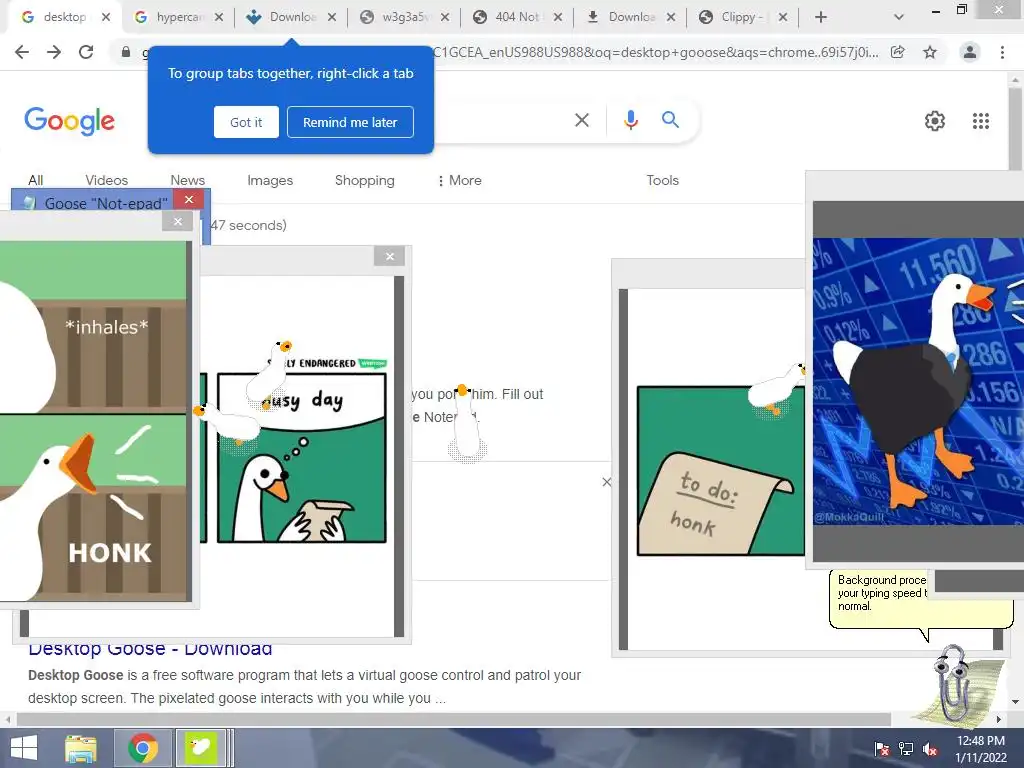Click the stock market goose image
Screen dimensions: 1024x768
[918, 381]
